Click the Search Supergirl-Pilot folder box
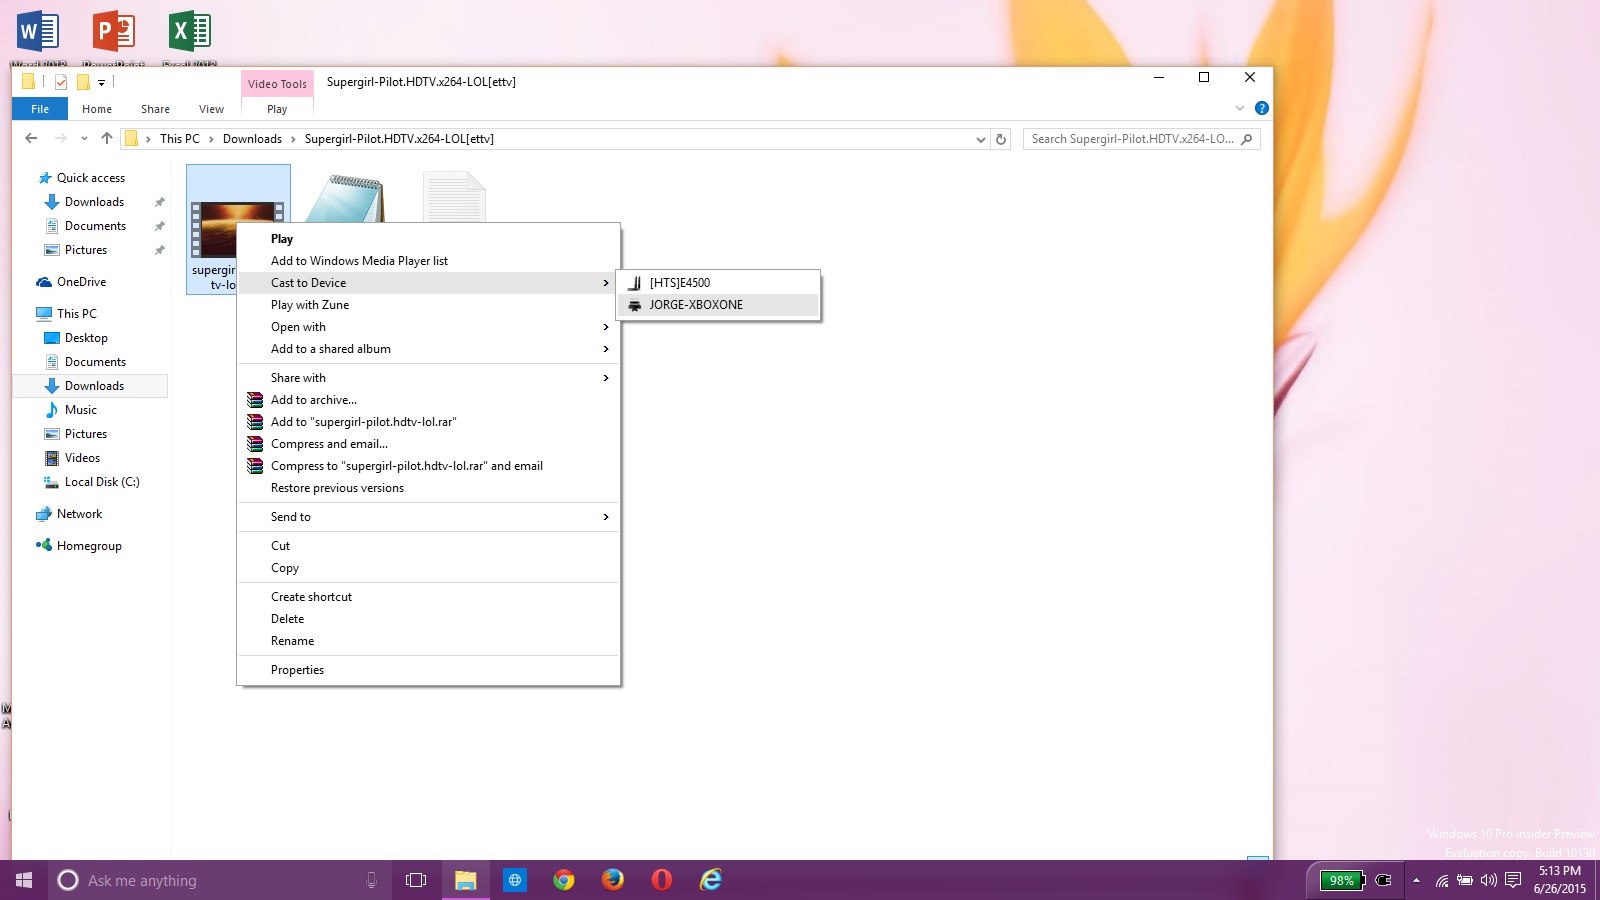This screenshot has width=1600, height=900. [1132, 139]
